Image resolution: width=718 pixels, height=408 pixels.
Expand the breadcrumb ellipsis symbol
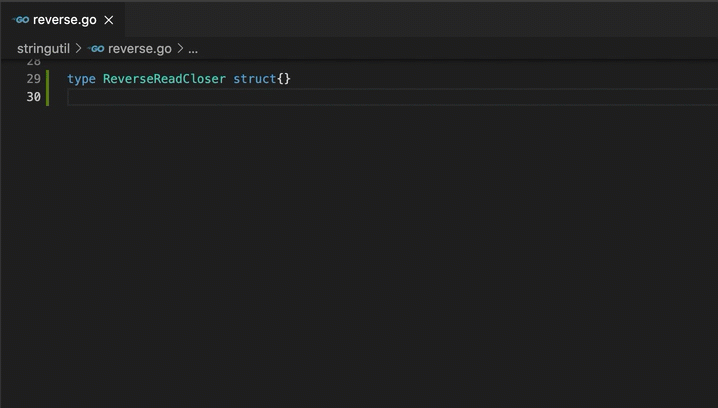pyautogui.click(x=193, y=48)
